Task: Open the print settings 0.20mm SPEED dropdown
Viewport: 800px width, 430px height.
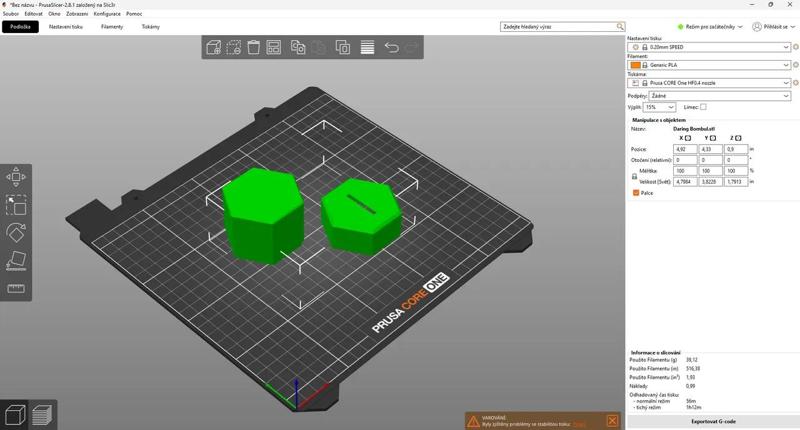Action: pyautogui.click(x=709, y=47)
